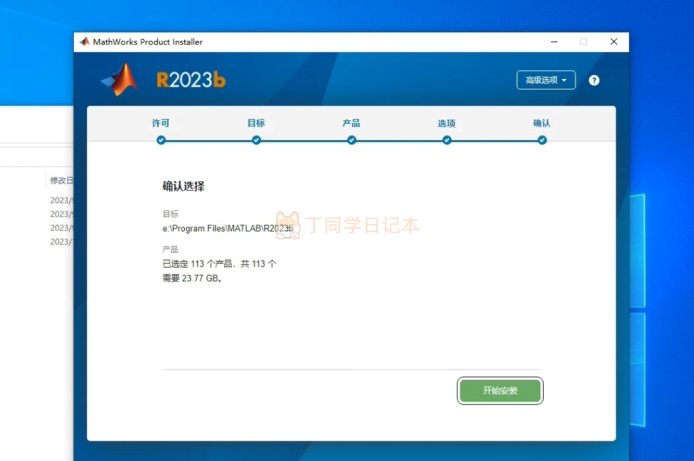This screenshot has width=694, height=461.
Task: Go to the 选项 step
Action: click(x=447, y=123)
